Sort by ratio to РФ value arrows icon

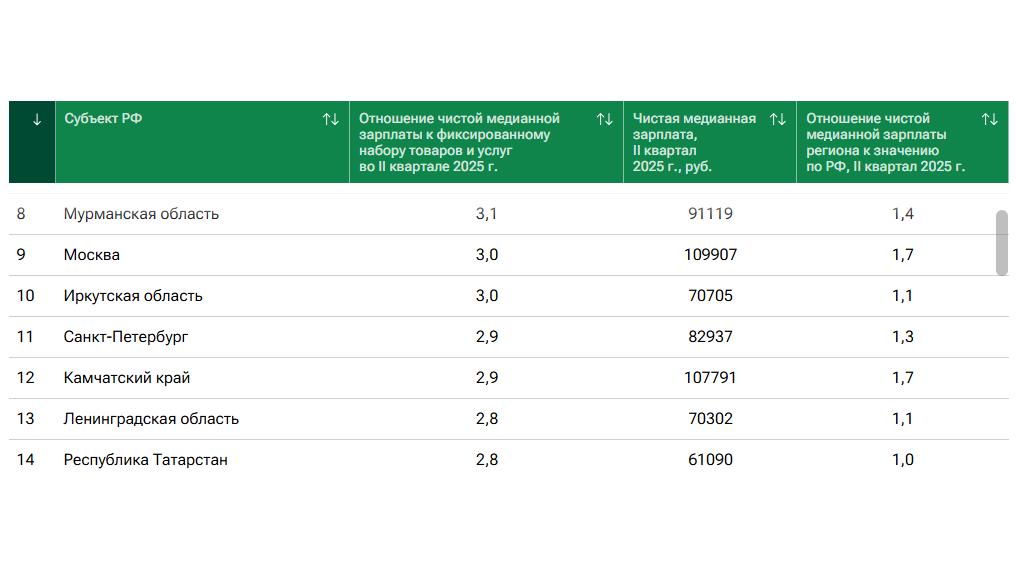pos(989,120)
